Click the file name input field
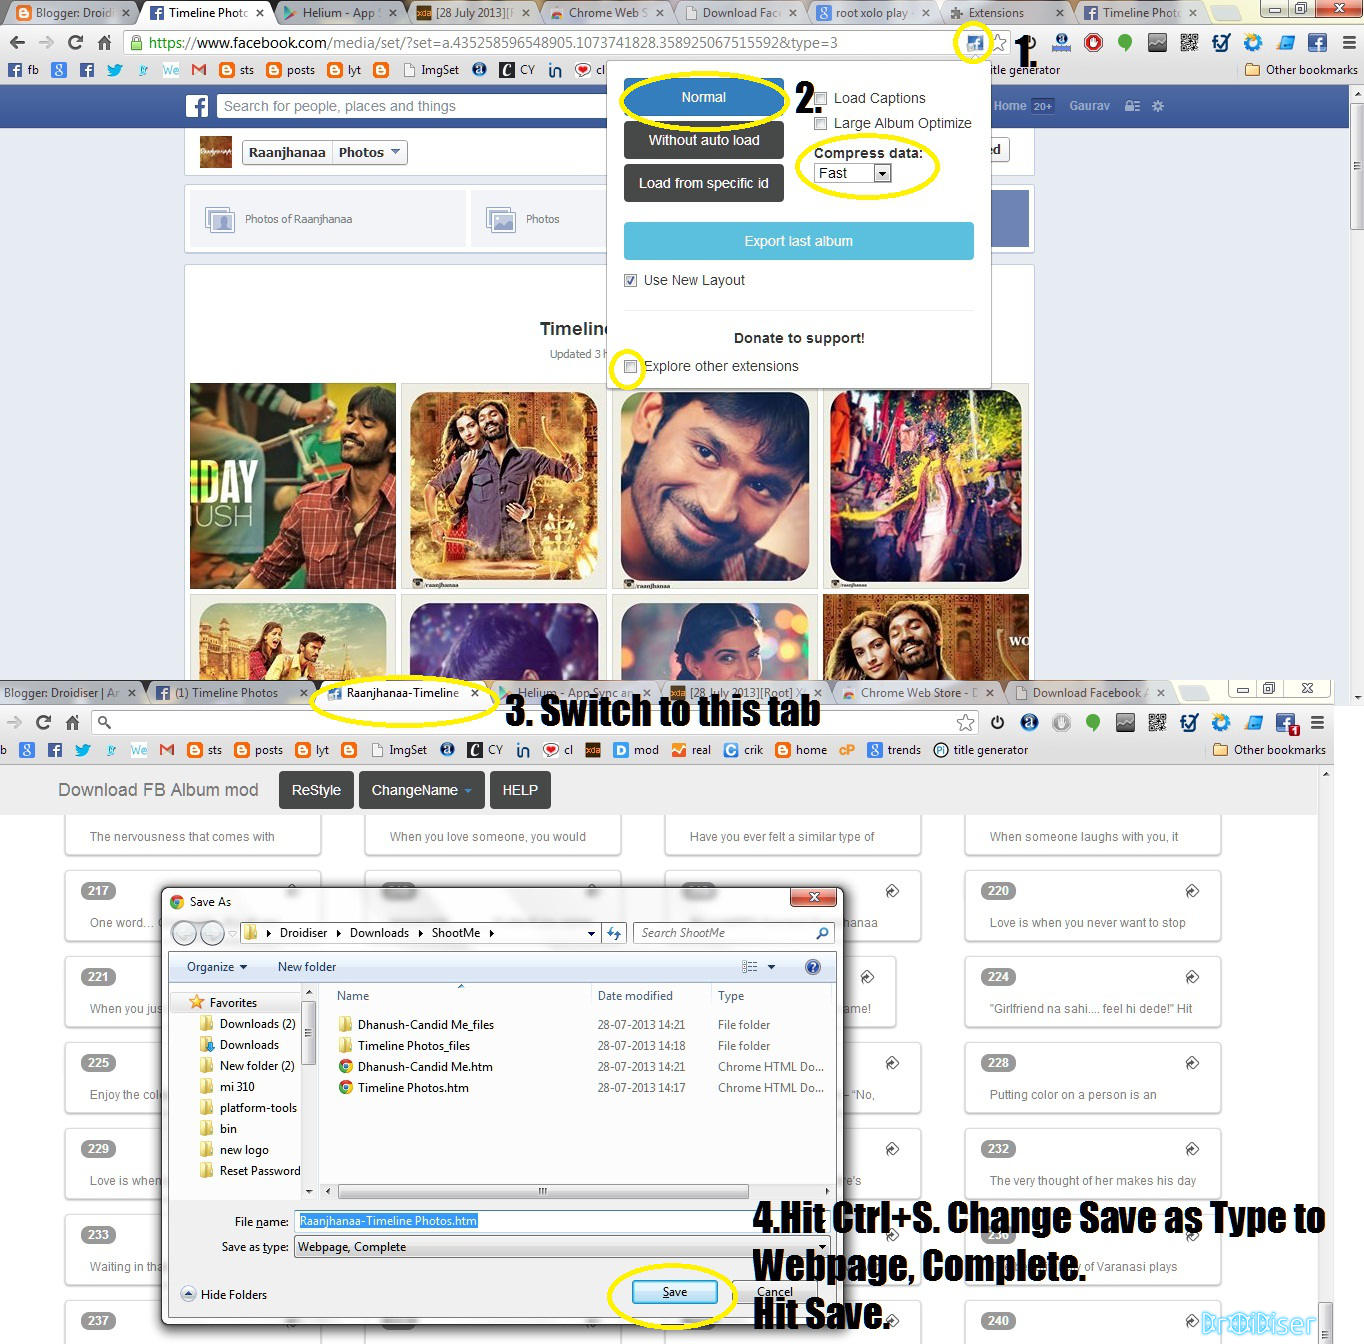This screenshot has height=1344, width=1364. coord(500,1221)
